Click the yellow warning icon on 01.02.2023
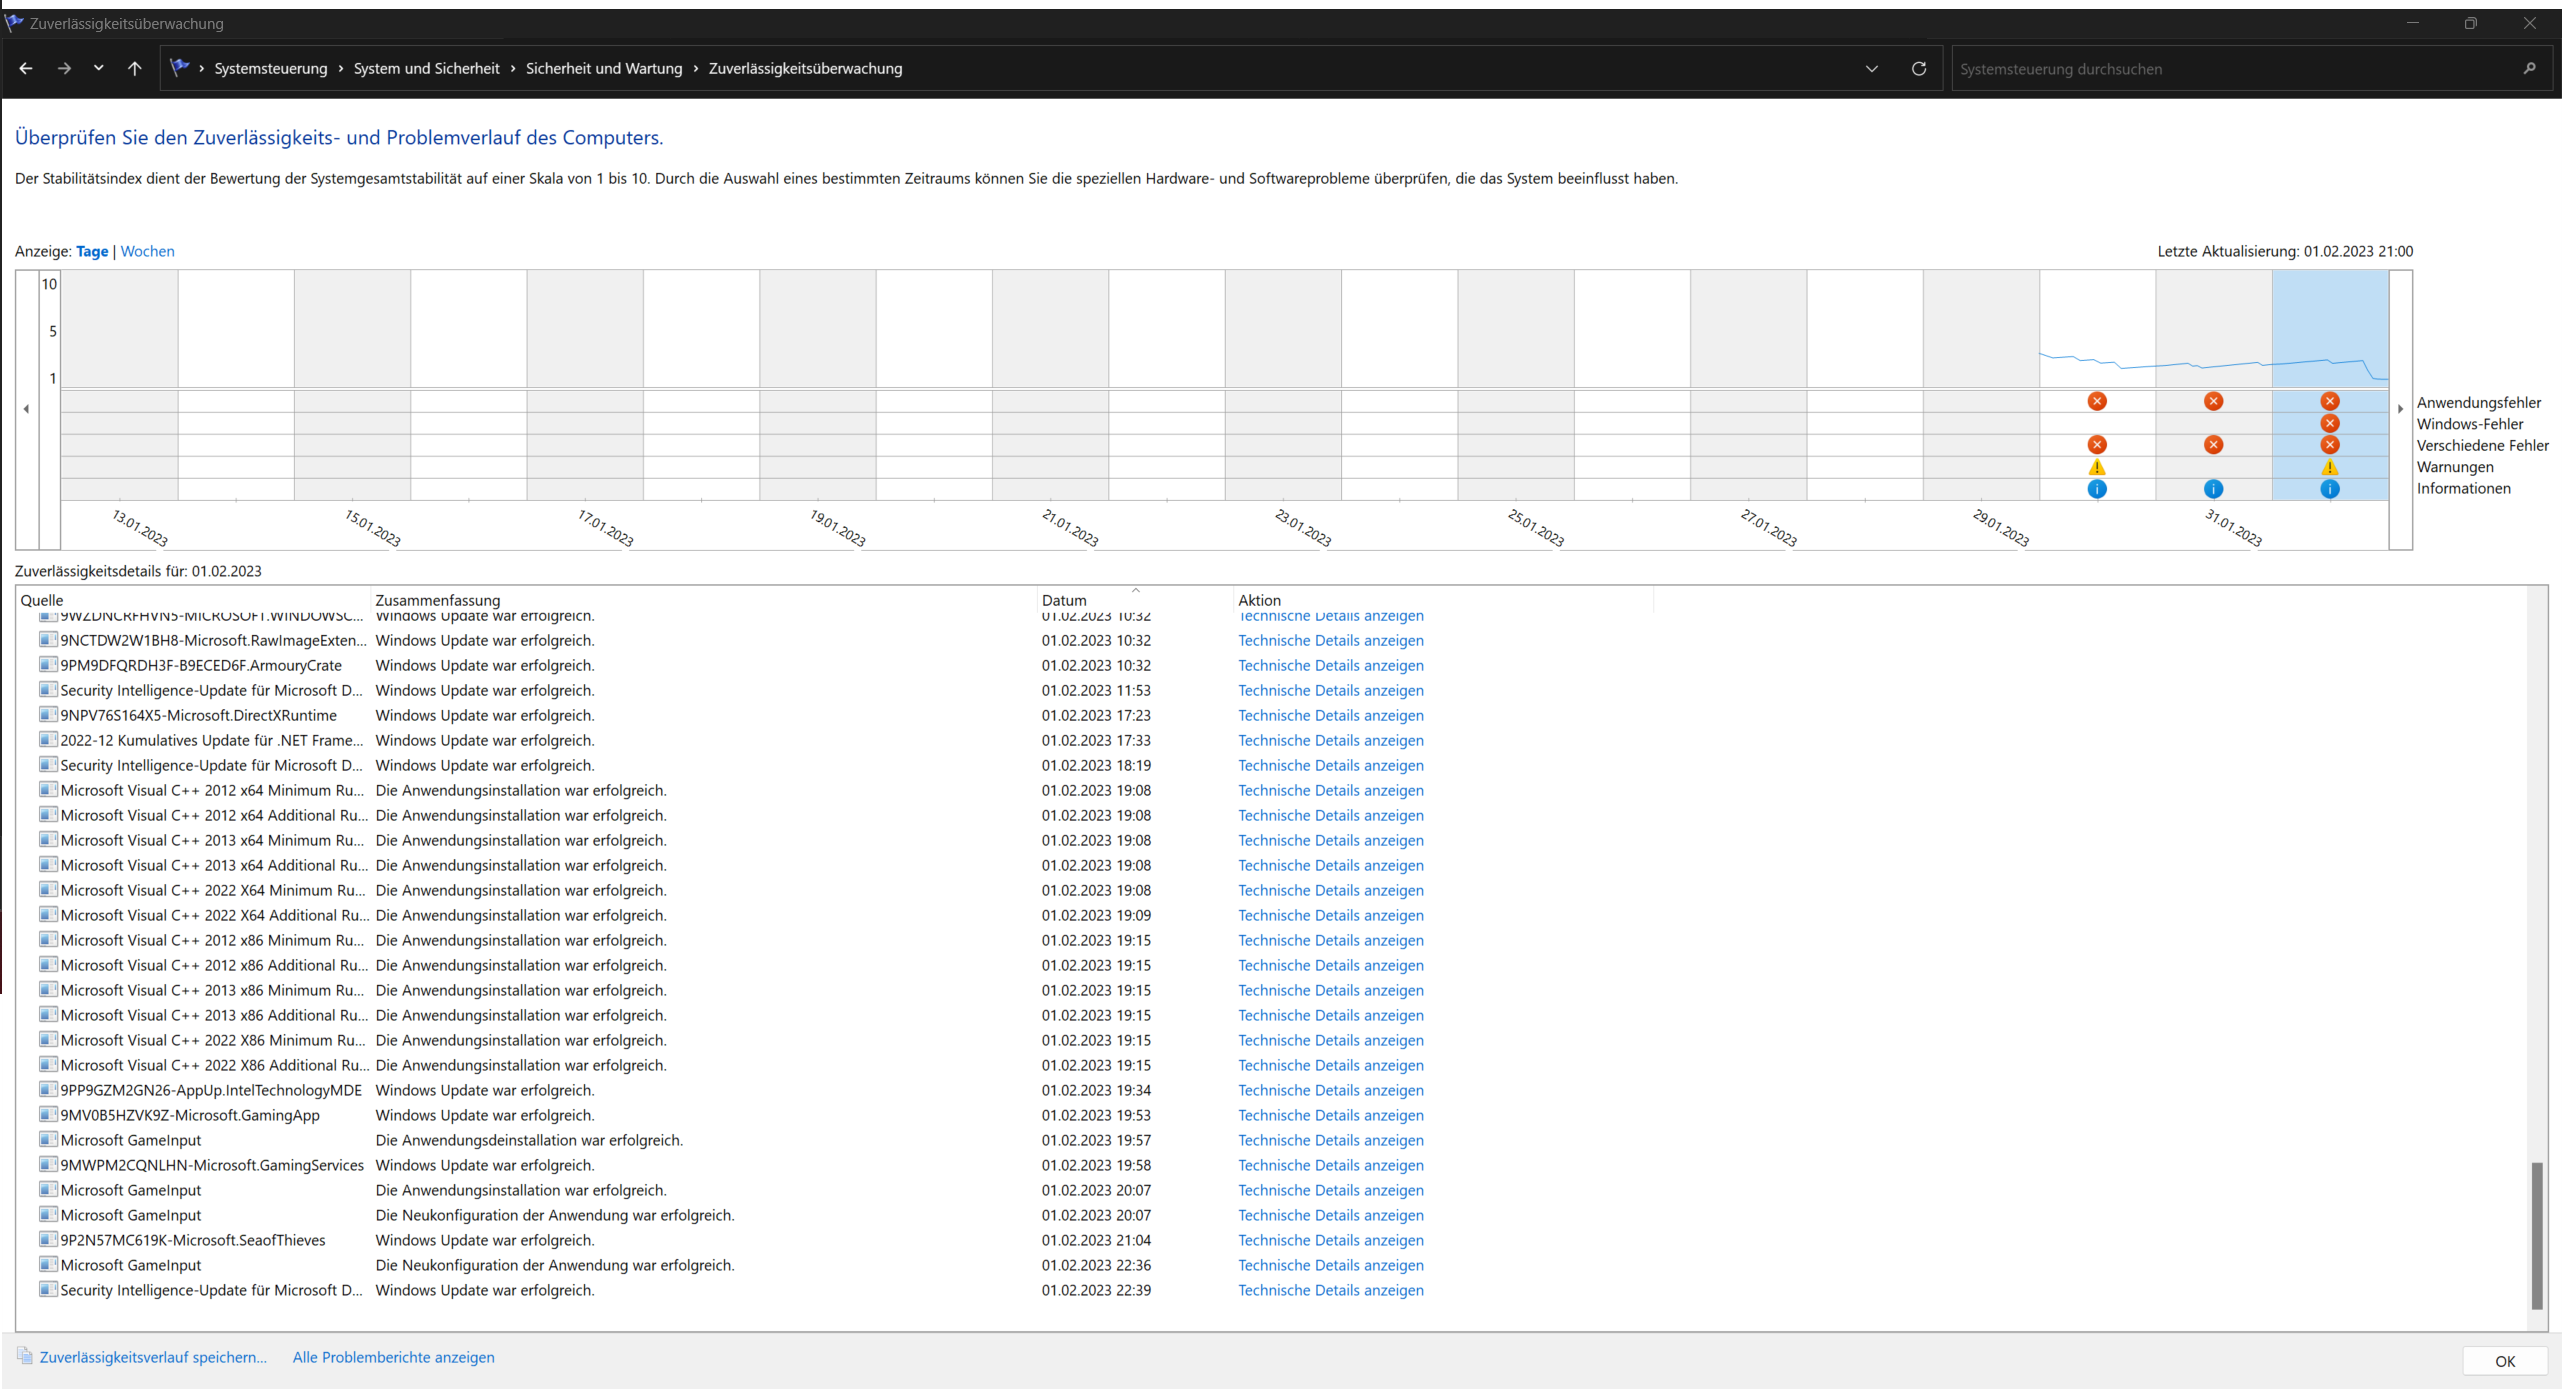Image resolution: width=2562 pixels, height=1389 pixels. (2329, 467)
